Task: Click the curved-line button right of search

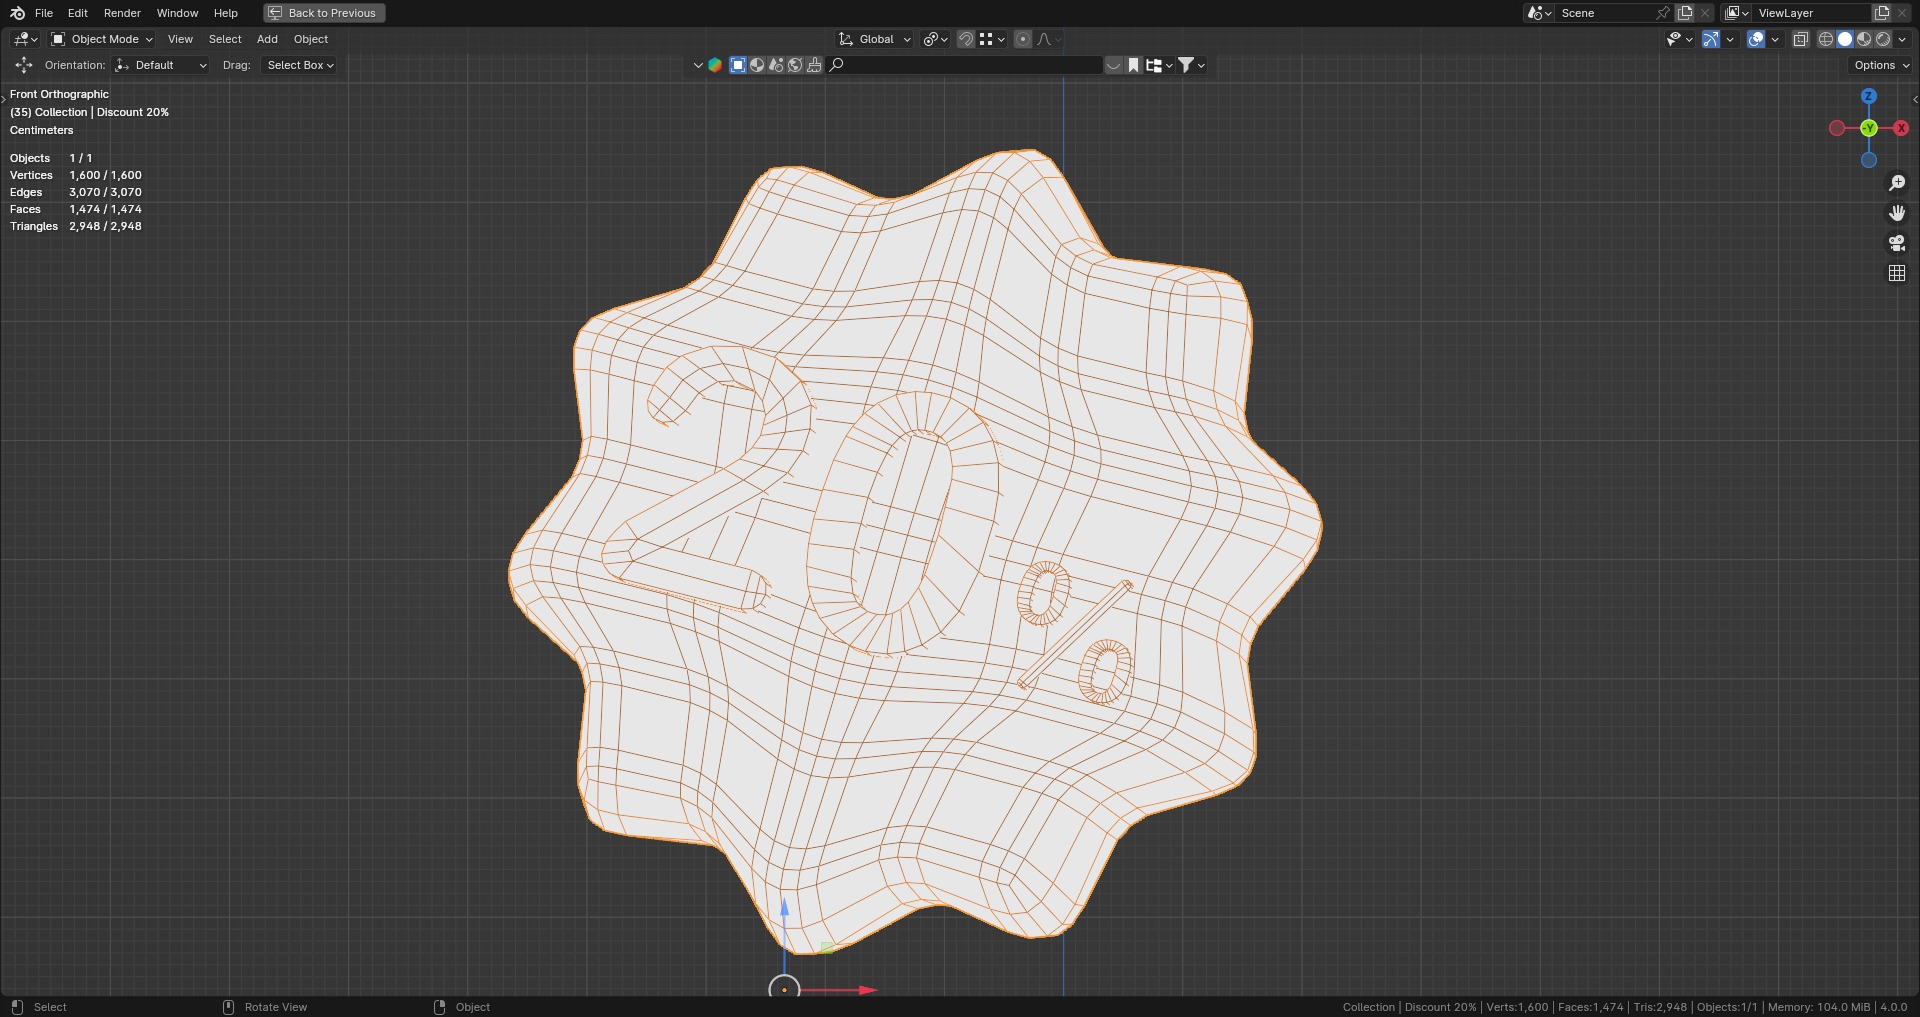Action: coord(1113,65)
